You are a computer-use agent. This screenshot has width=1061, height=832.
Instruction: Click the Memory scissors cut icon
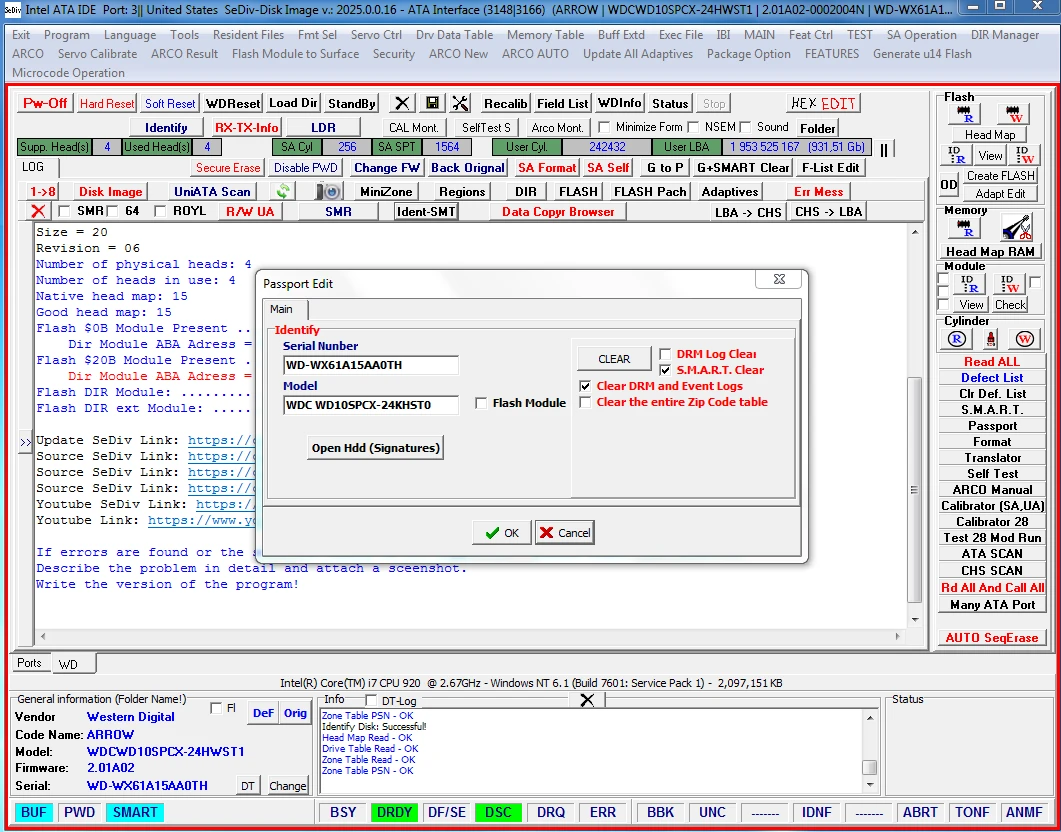coord(1016,228)
